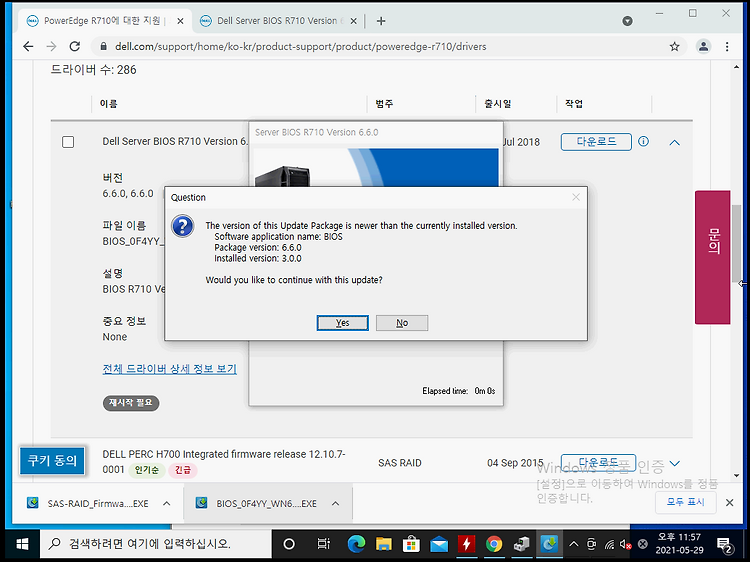The height and width of the screenshot is (562, 750).
Task: Decline the BIOS update with No
Action: click(x=402, y=323)
